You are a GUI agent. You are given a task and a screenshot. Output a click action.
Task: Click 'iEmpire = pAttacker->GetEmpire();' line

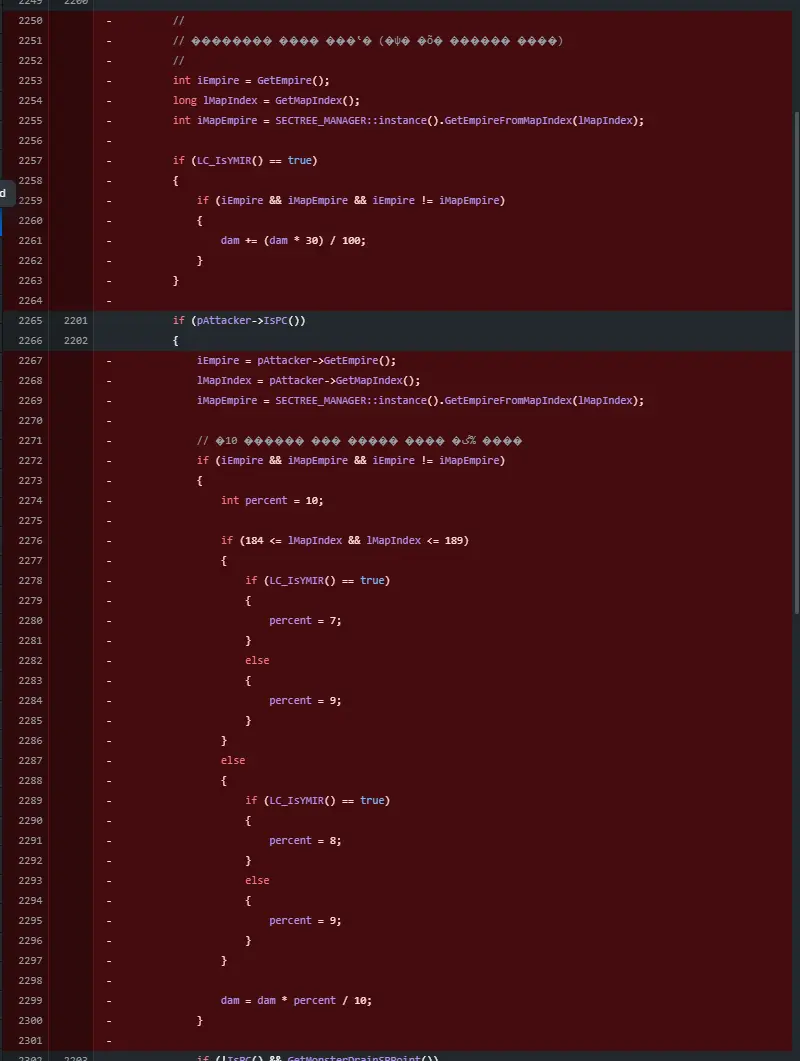click(296, 361)
